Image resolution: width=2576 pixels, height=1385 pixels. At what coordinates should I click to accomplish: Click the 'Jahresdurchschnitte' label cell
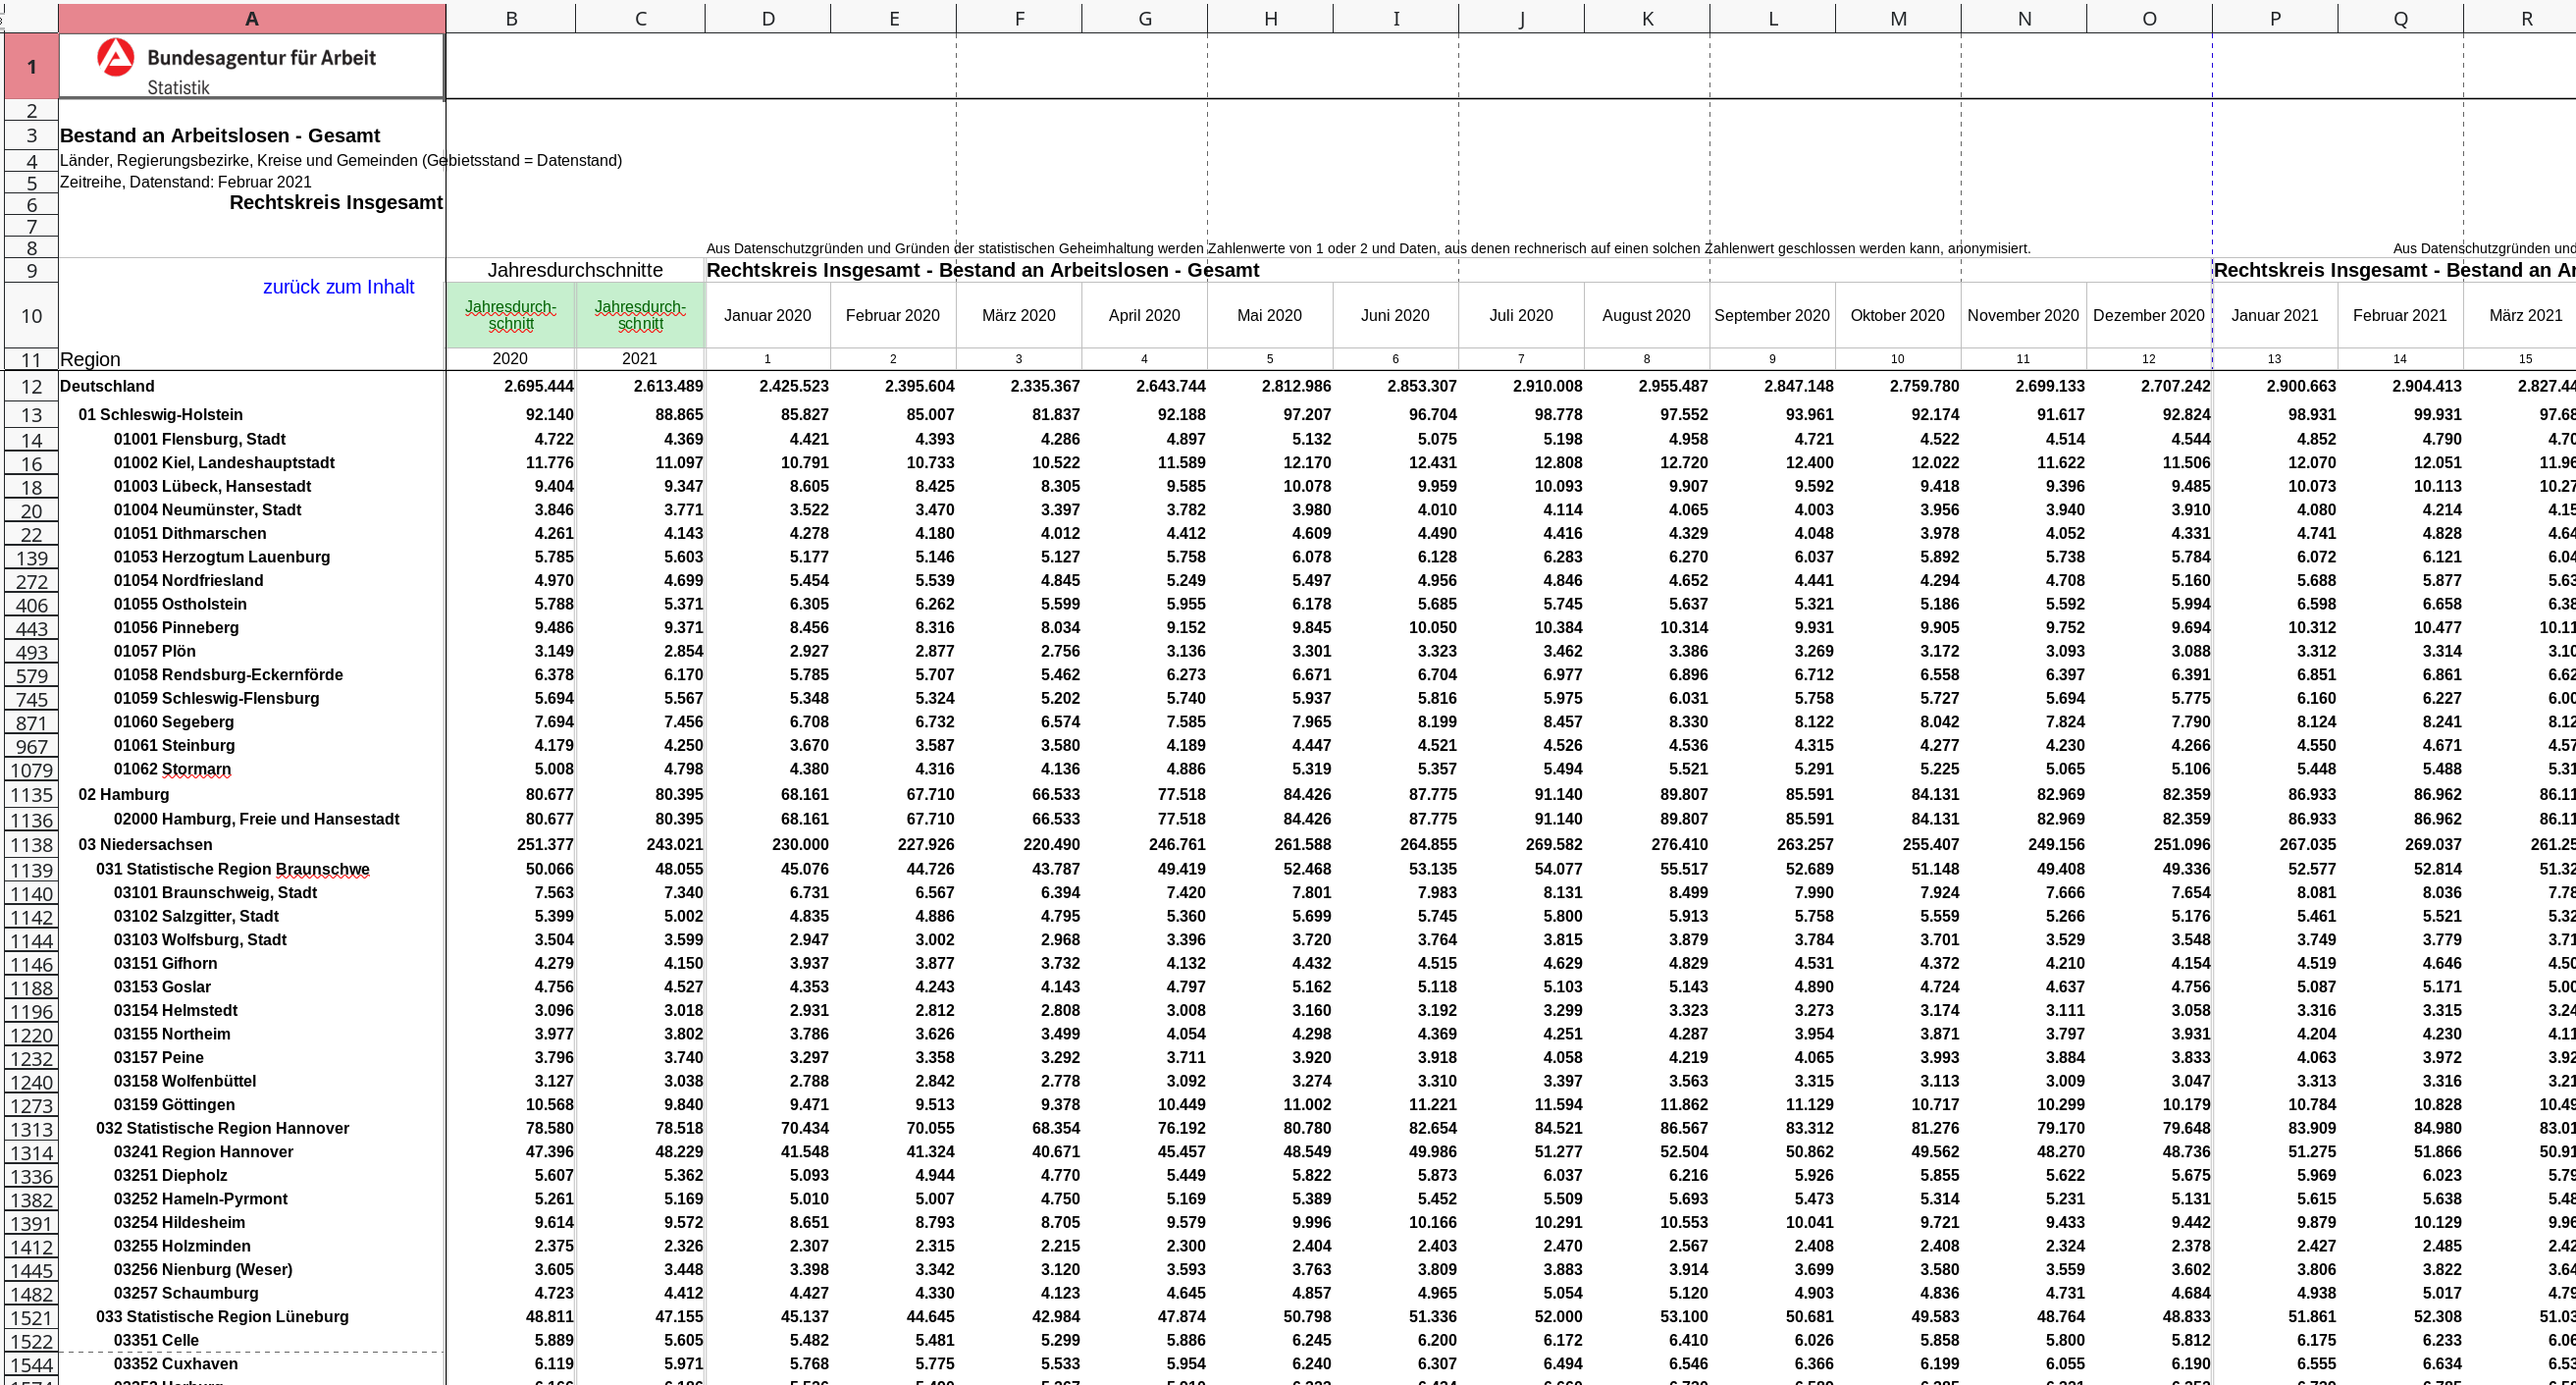(x=575, y=270)
